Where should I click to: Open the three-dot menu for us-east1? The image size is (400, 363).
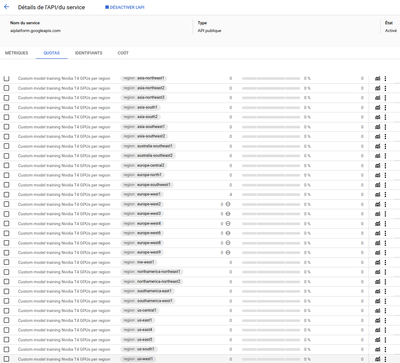click(x=385, y=320)
